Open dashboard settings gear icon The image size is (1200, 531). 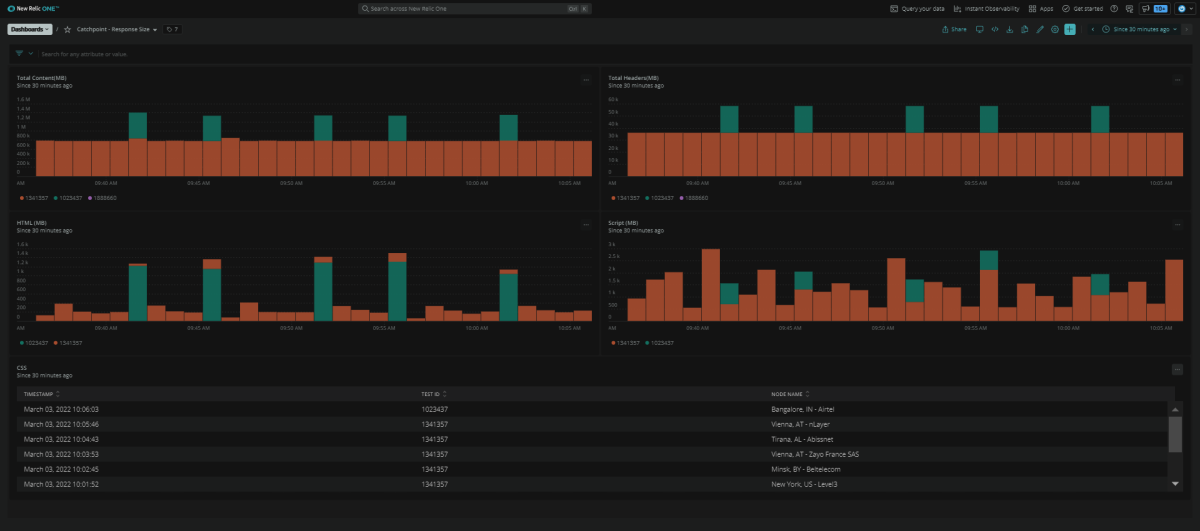[x=1055, y=29]
